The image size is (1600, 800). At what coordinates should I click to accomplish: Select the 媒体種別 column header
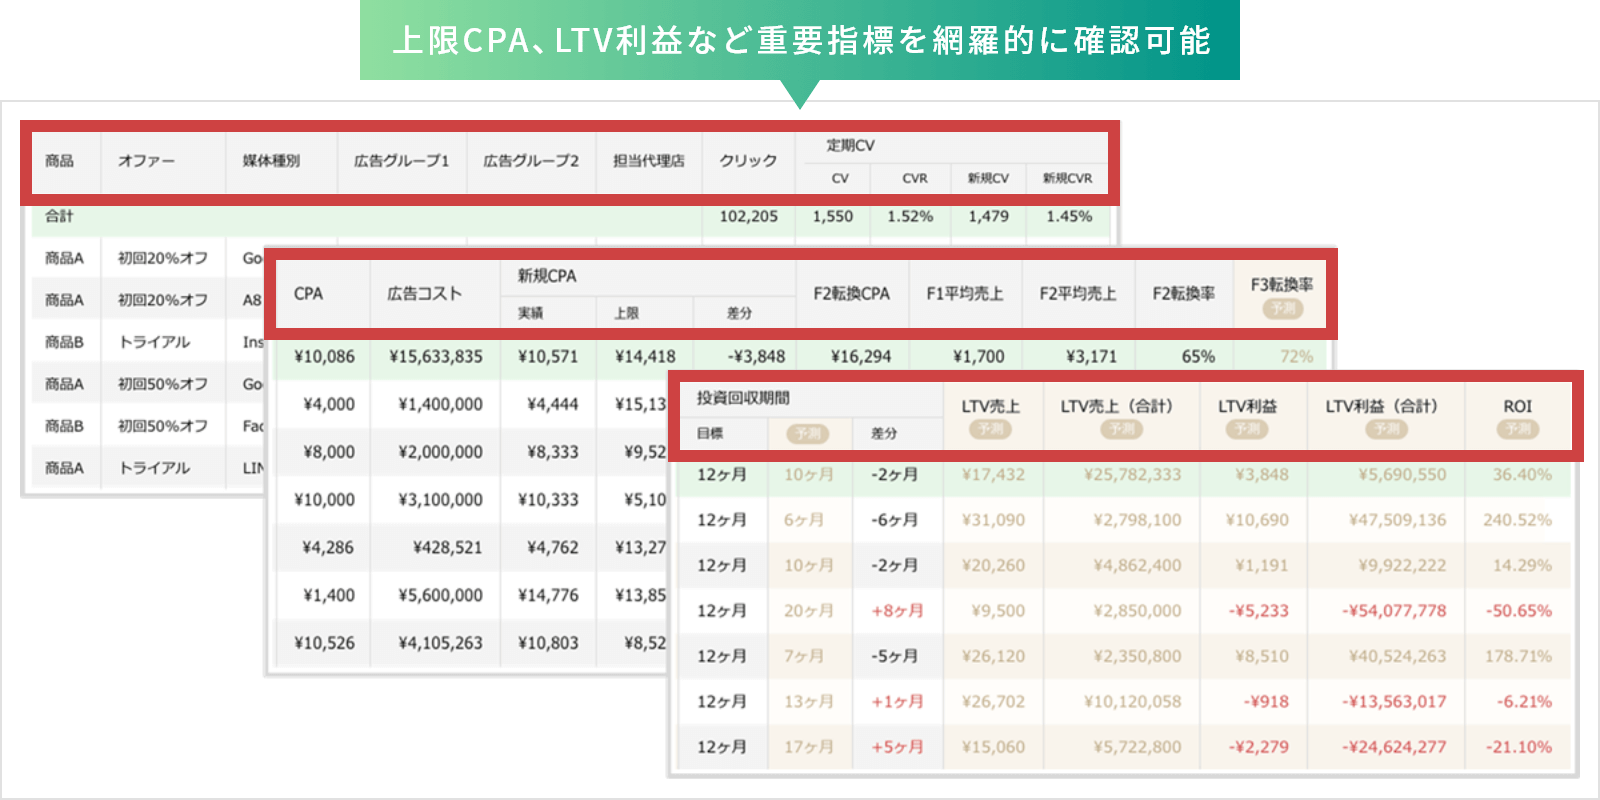[x=271, y=161]
